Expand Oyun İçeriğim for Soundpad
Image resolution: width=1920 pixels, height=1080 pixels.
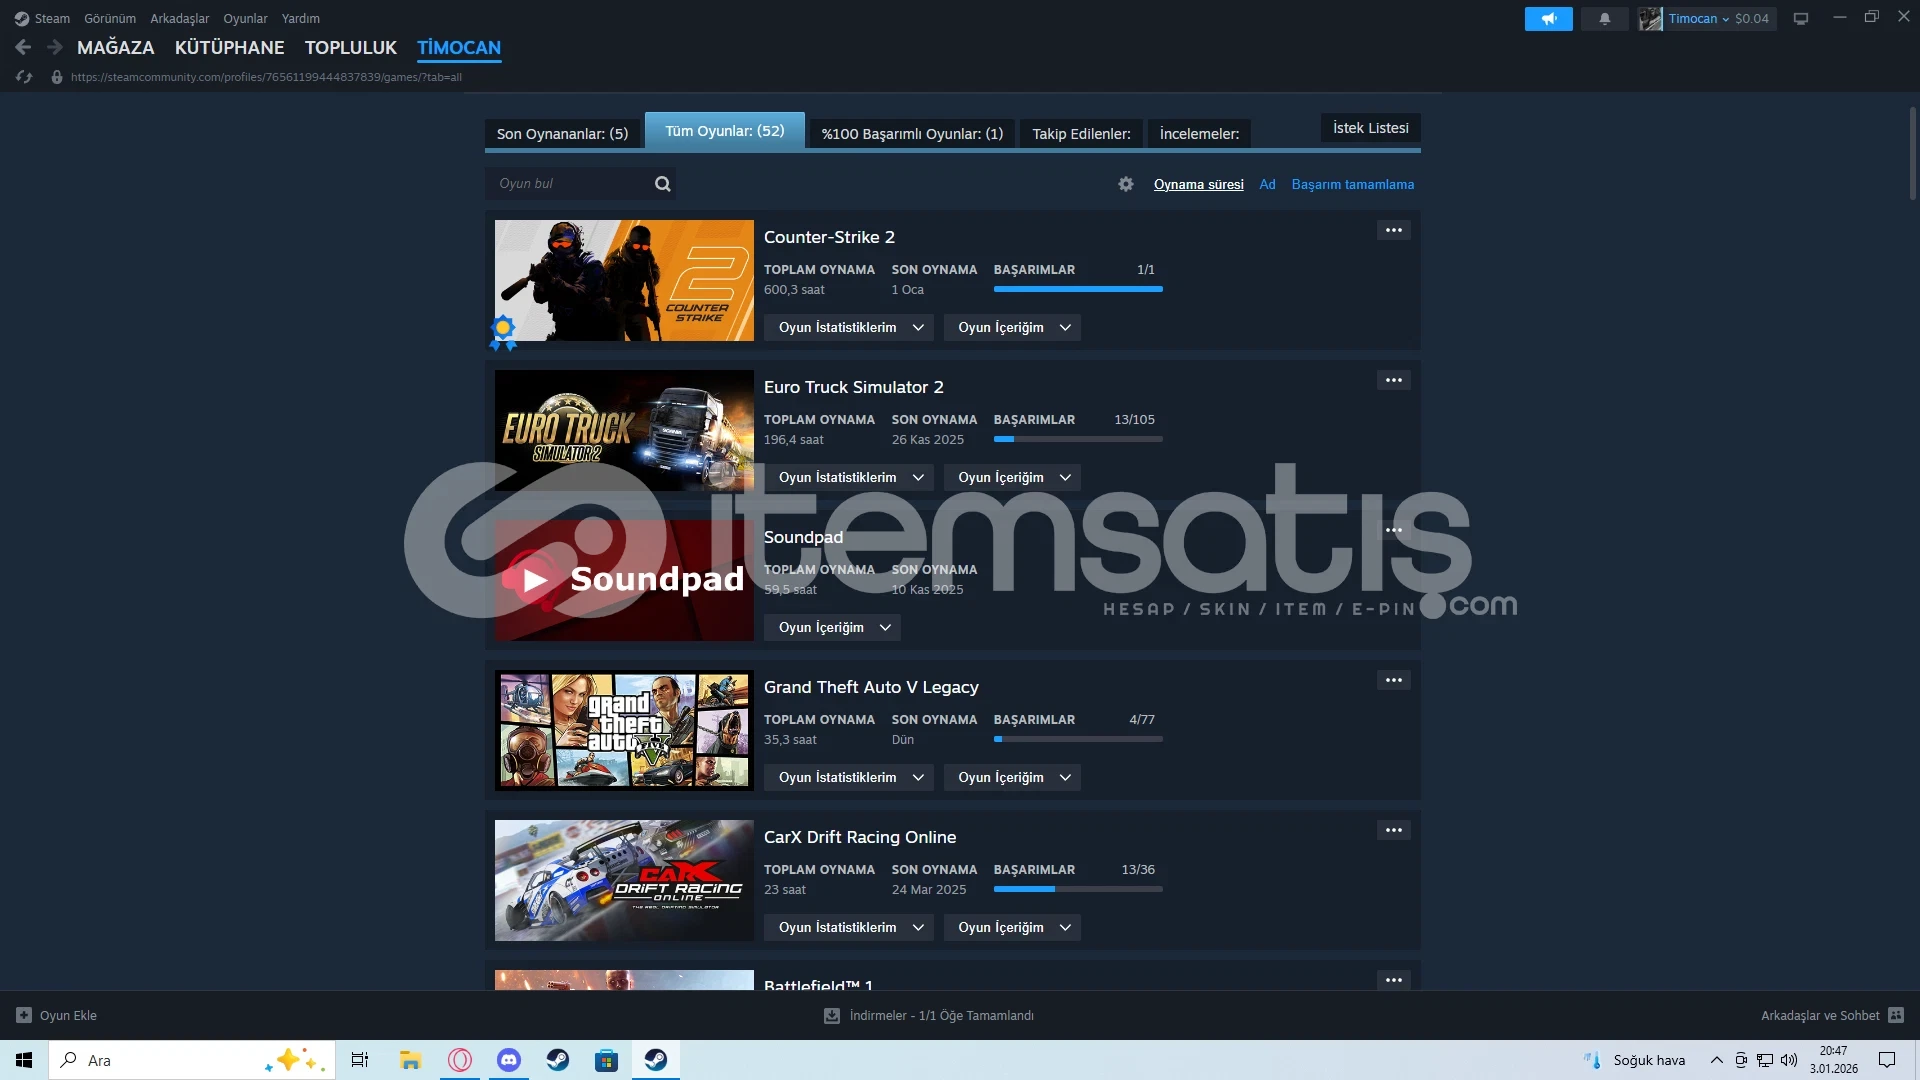tap(832, 628)
